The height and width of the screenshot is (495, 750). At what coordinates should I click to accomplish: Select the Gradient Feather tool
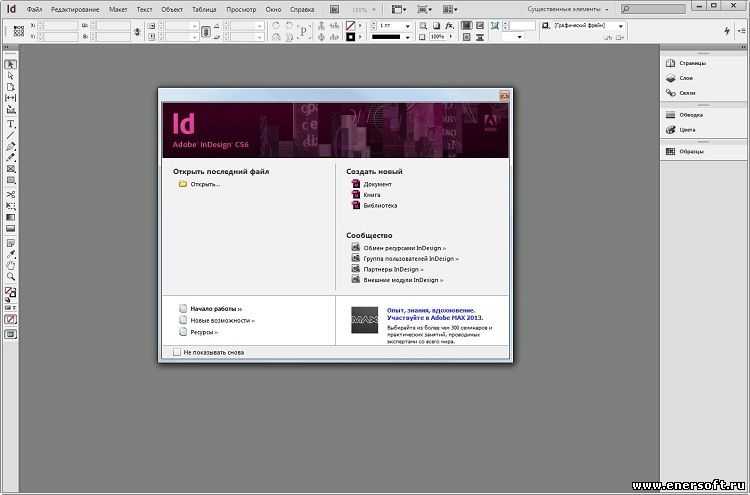(10, 229)
